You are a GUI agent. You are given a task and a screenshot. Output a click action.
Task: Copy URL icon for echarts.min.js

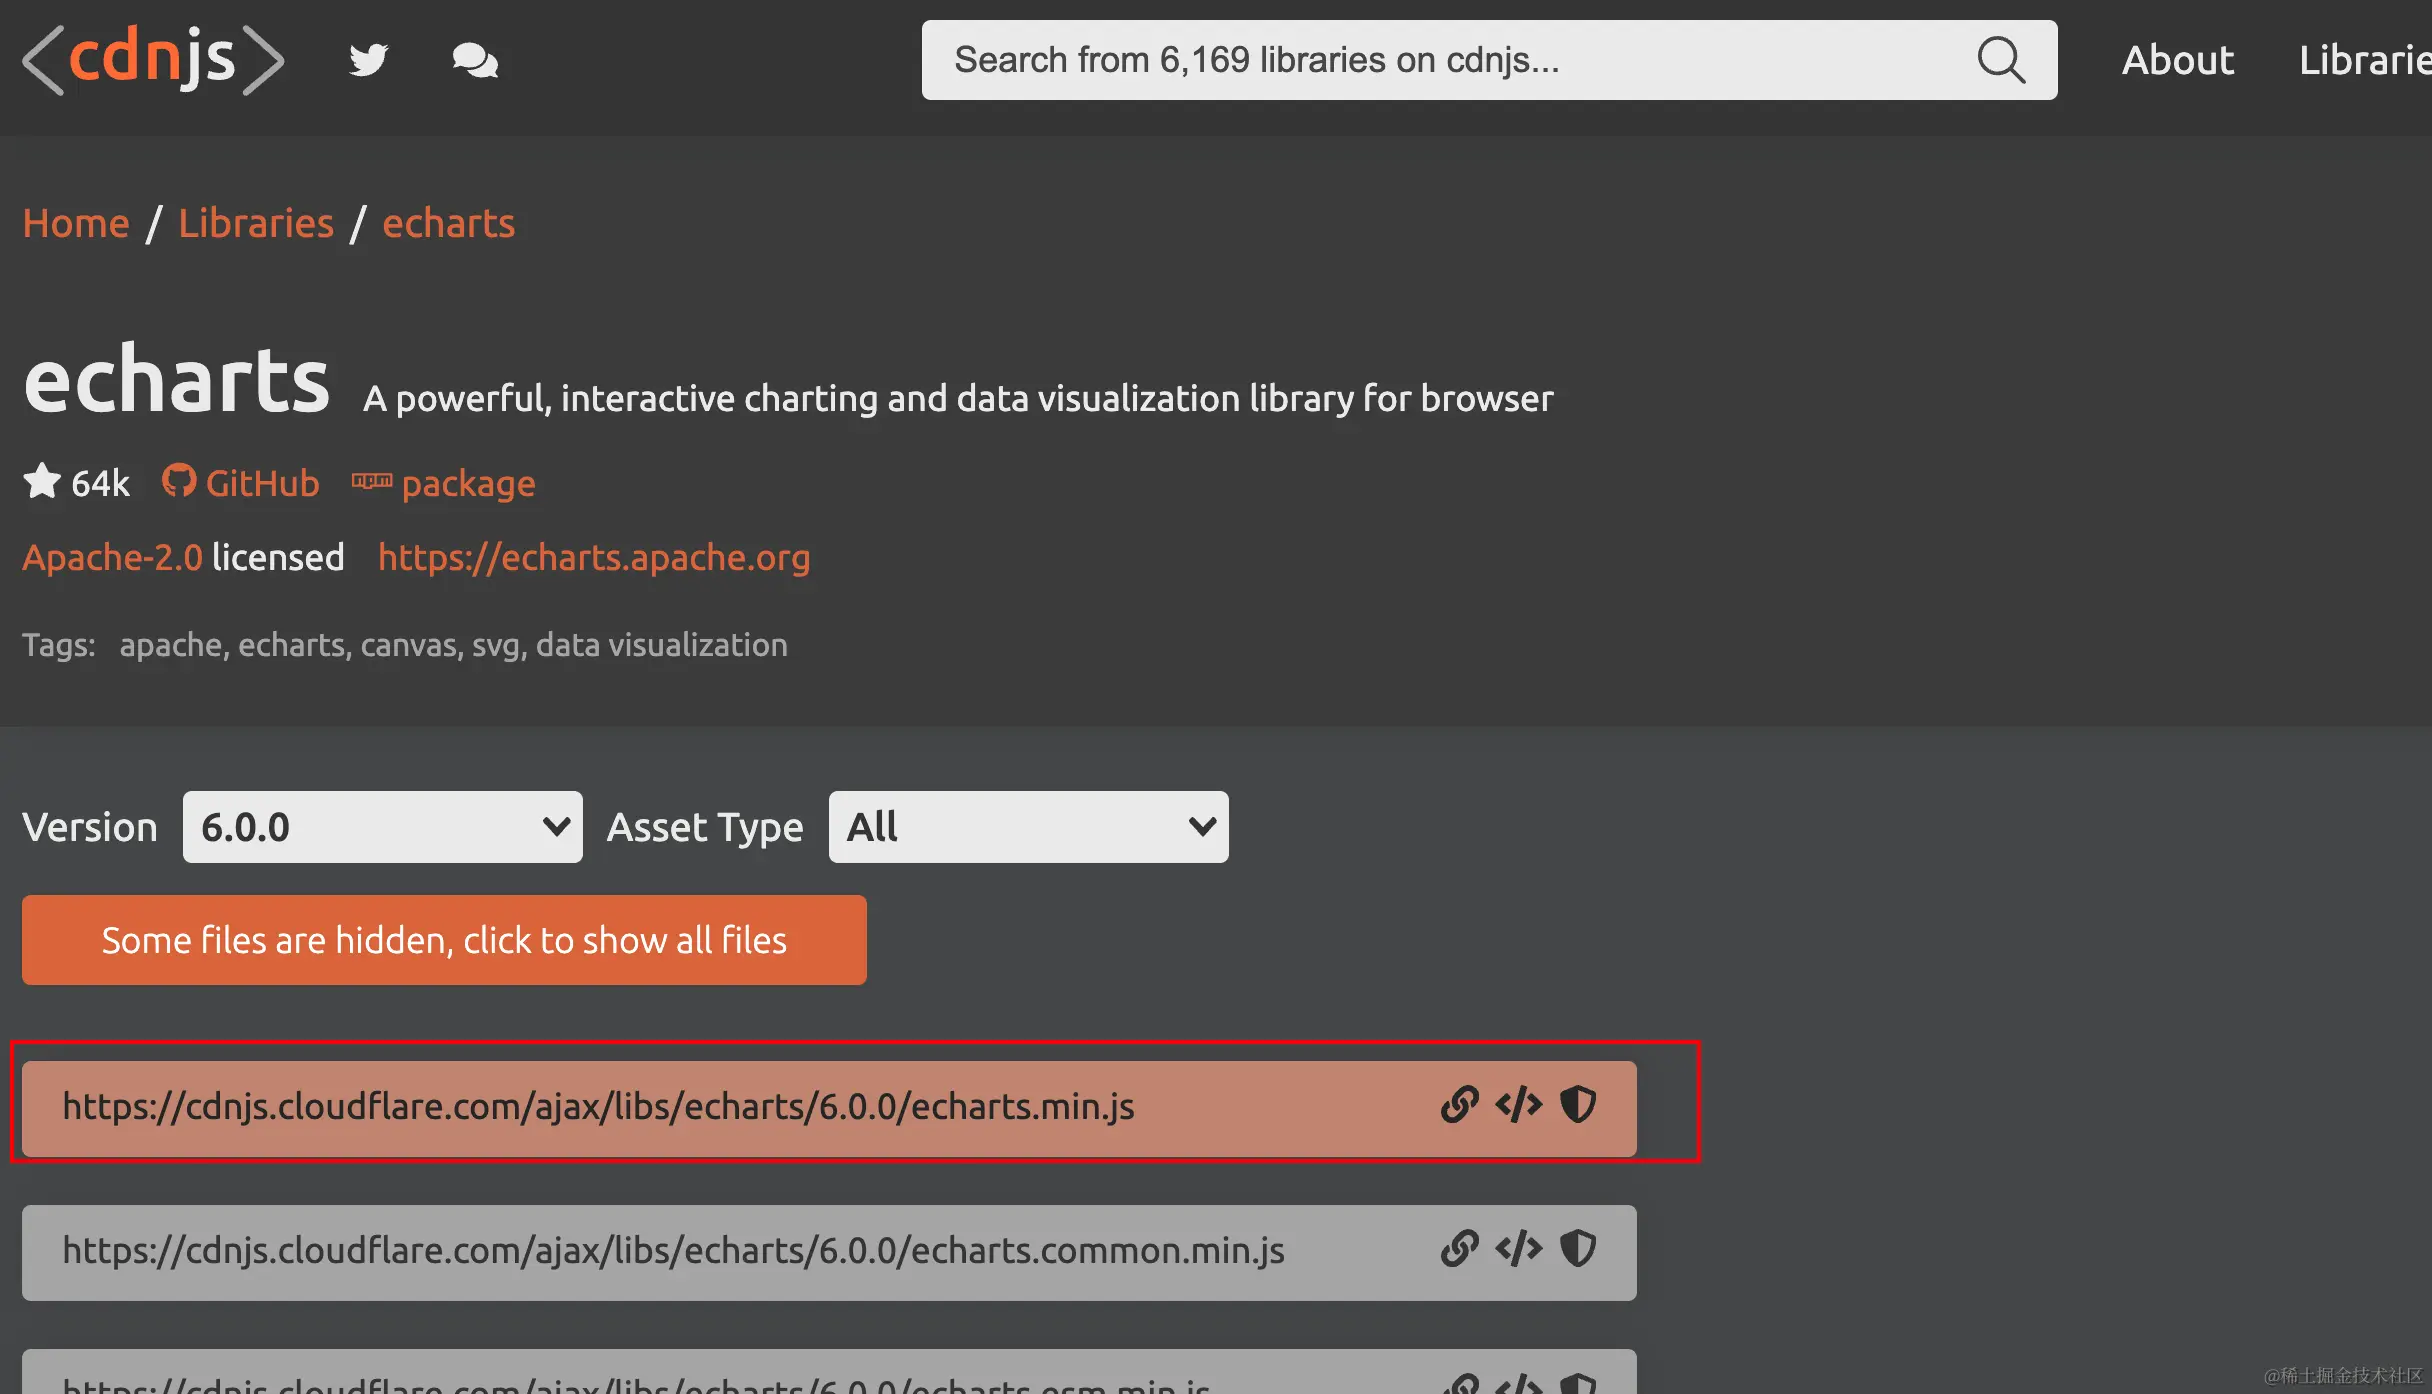(x=1460, y=1105)
